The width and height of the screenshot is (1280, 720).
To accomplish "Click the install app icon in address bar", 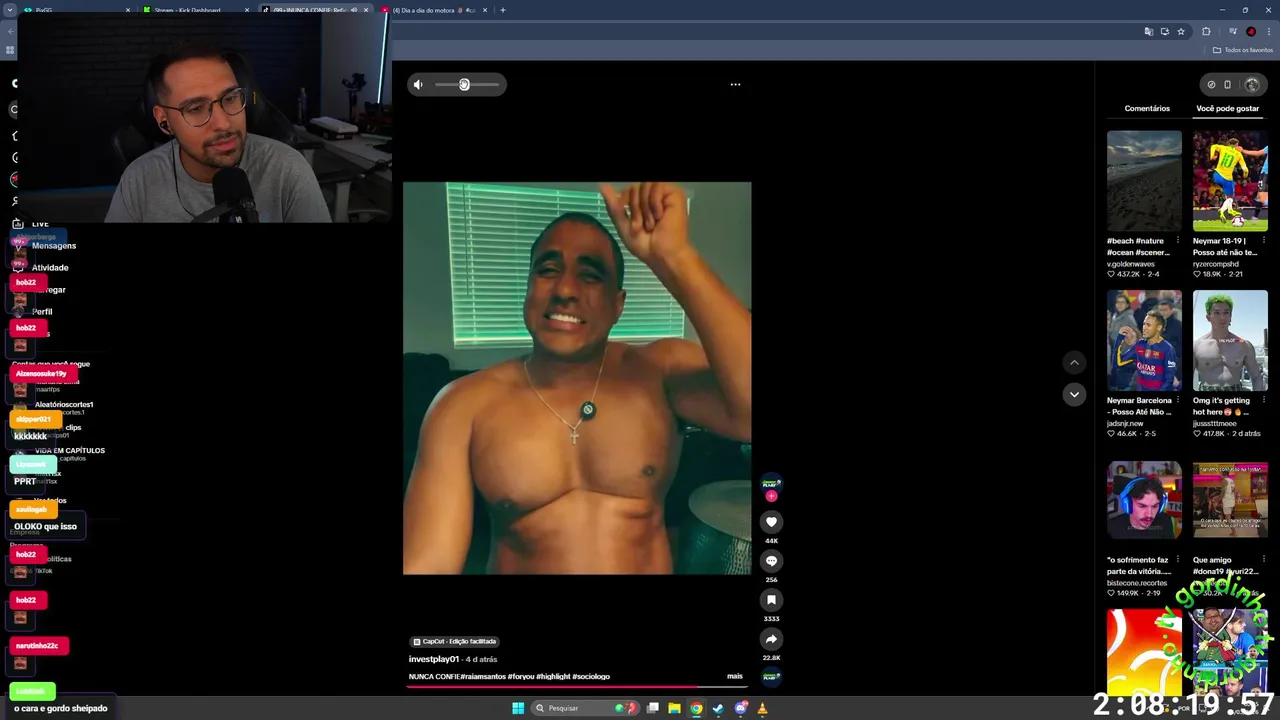I will point(1165,32).
